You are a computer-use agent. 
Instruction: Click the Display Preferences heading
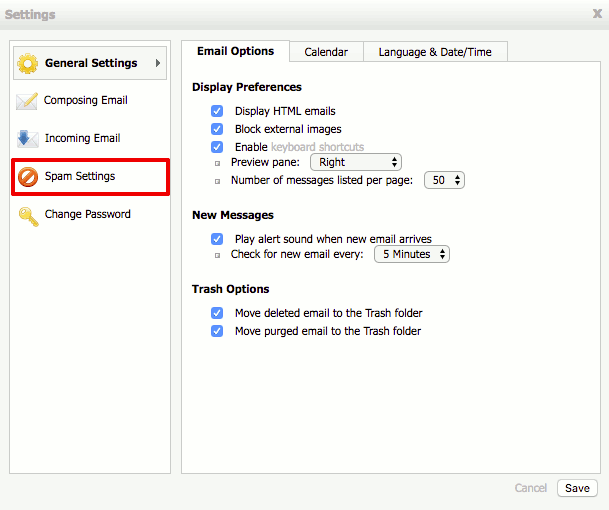click(247, 87)
